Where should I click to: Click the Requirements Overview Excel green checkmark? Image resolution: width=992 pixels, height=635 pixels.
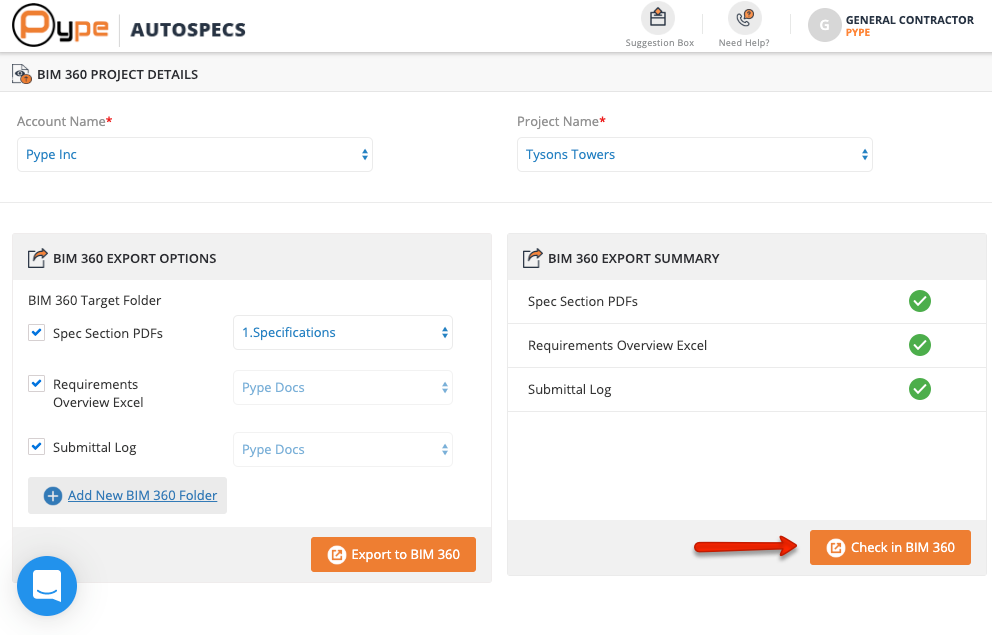pos(920,345)
